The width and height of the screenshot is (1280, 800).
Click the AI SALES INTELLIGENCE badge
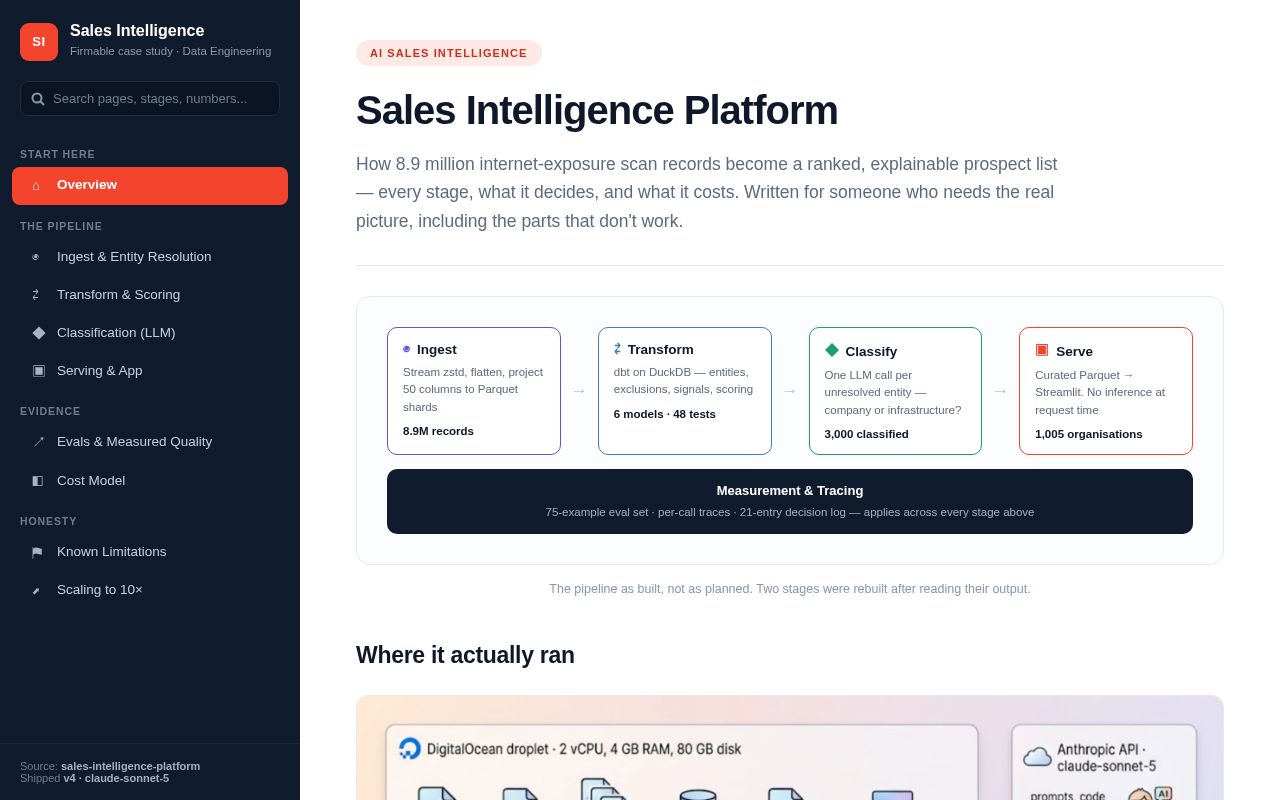pyautogui.click(x=449, y=53)
